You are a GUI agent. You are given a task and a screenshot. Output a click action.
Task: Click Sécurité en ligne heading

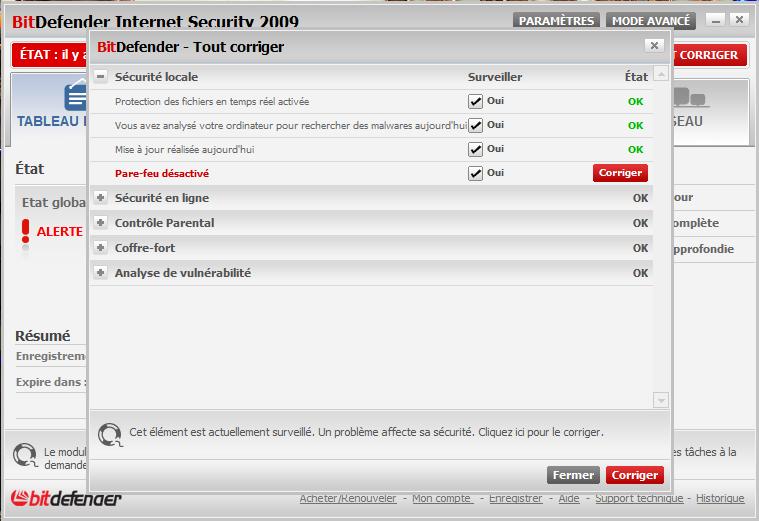coord(162,198)
